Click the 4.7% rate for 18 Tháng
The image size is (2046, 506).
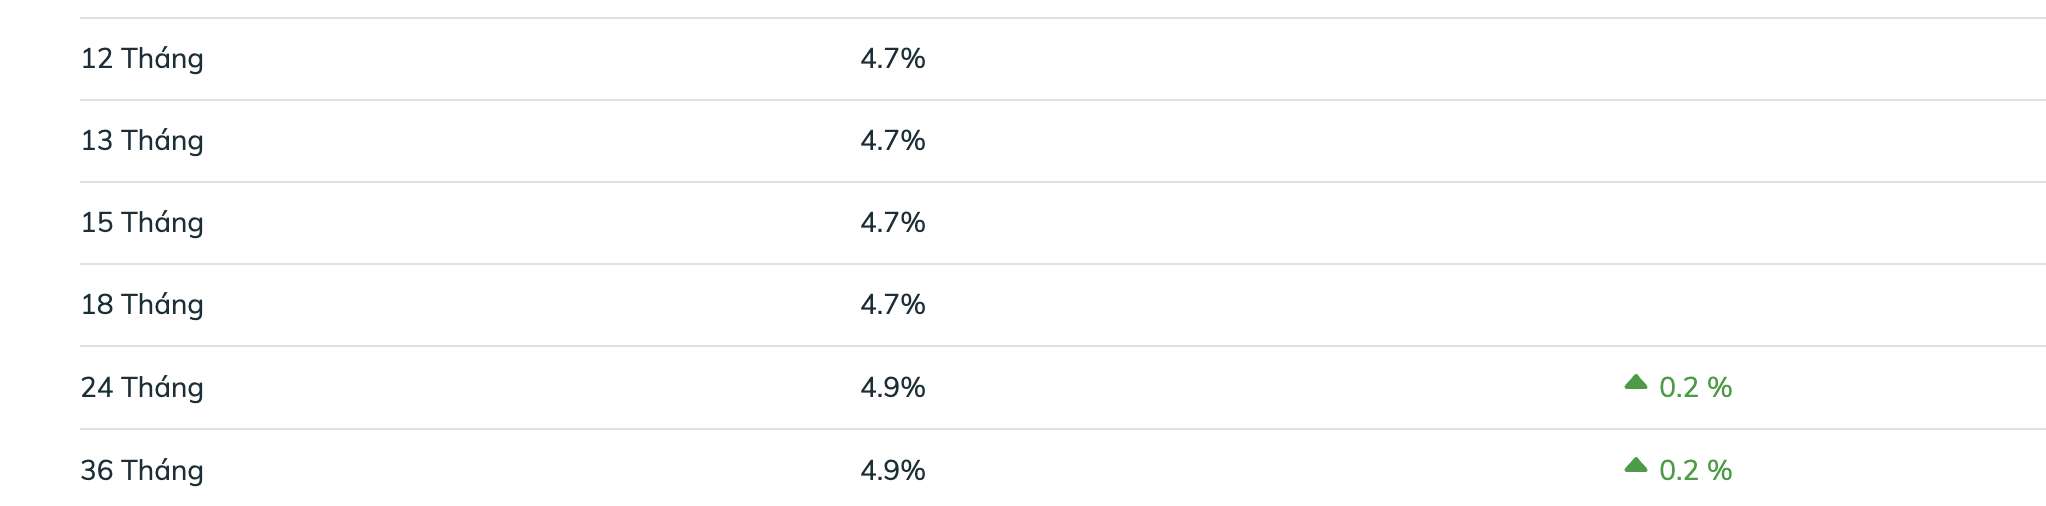893,305
